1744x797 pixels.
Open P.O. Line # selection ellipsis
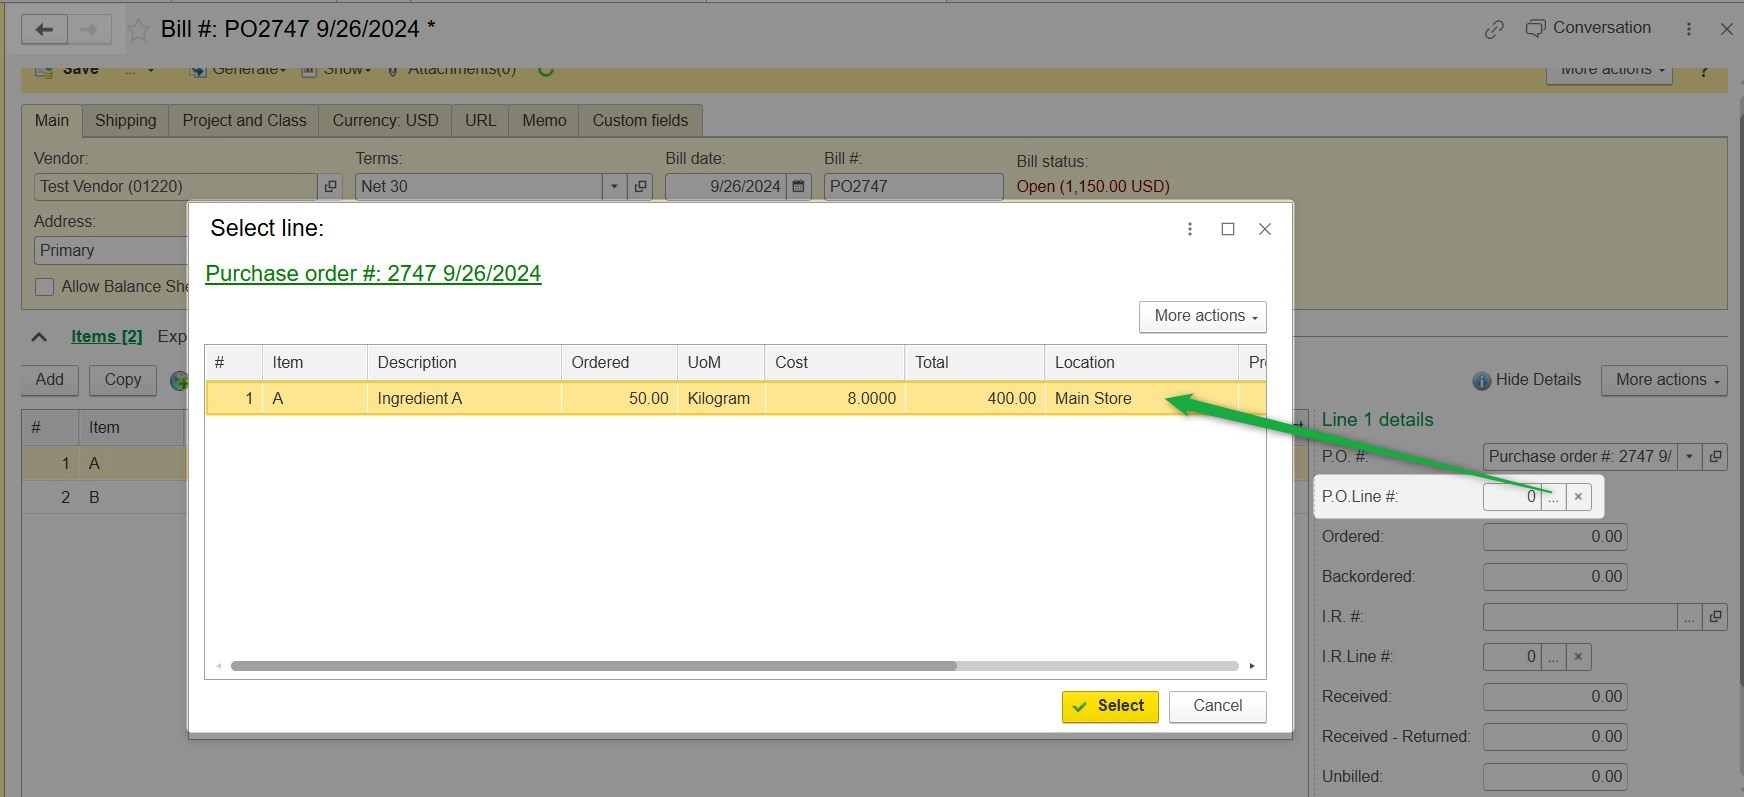1553,496
